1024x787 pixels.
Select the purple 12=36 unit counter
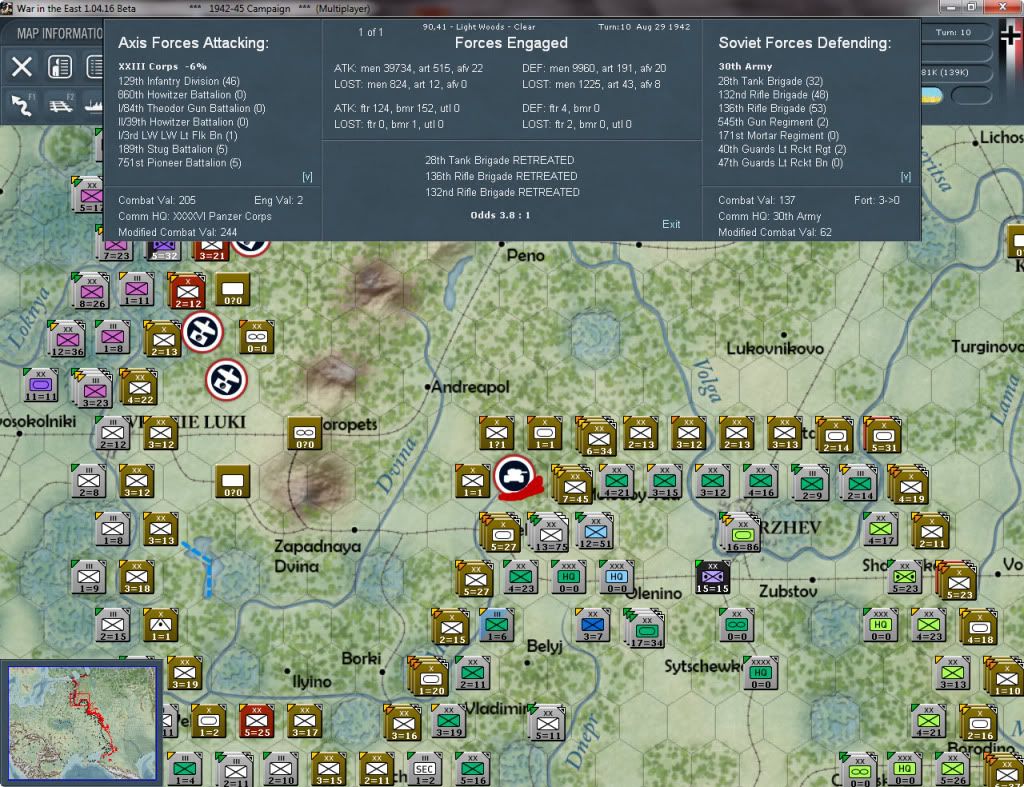point(67,339)
